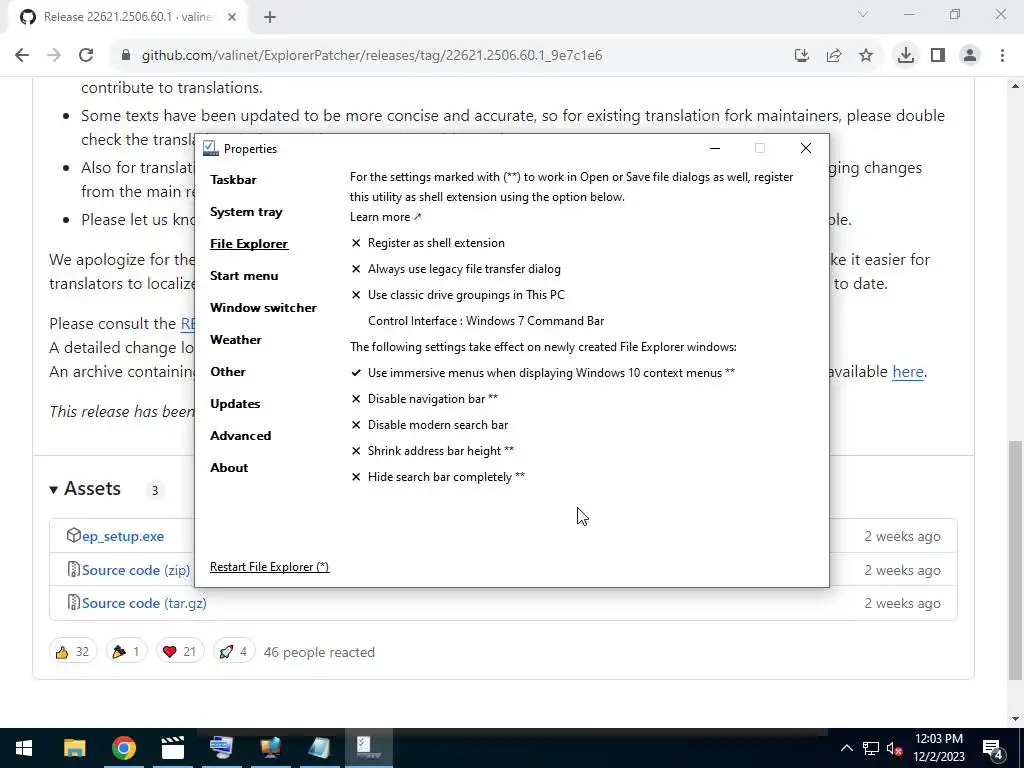Share this page via the share icon

click(834, 56)
